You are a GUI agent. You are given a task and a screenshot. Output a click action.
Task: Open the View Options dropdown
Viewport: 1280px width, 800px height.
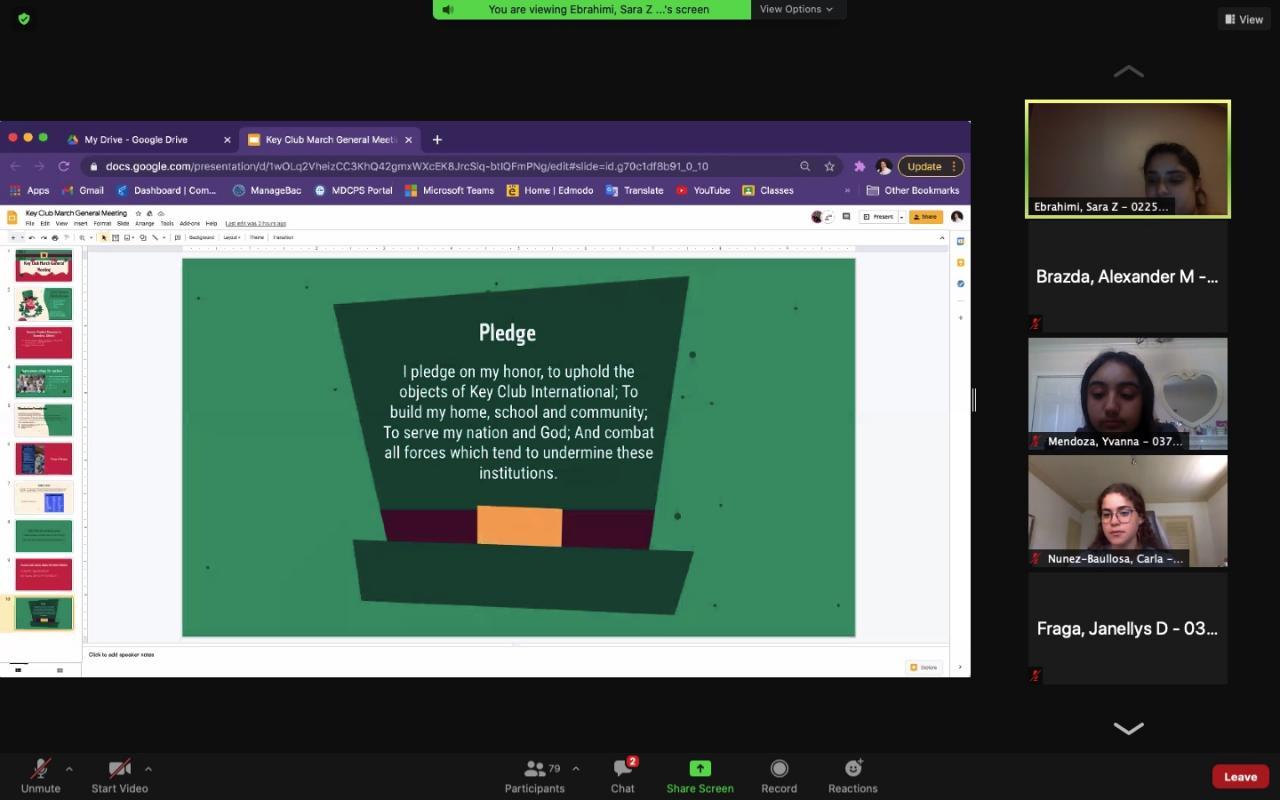click(797, 9)
